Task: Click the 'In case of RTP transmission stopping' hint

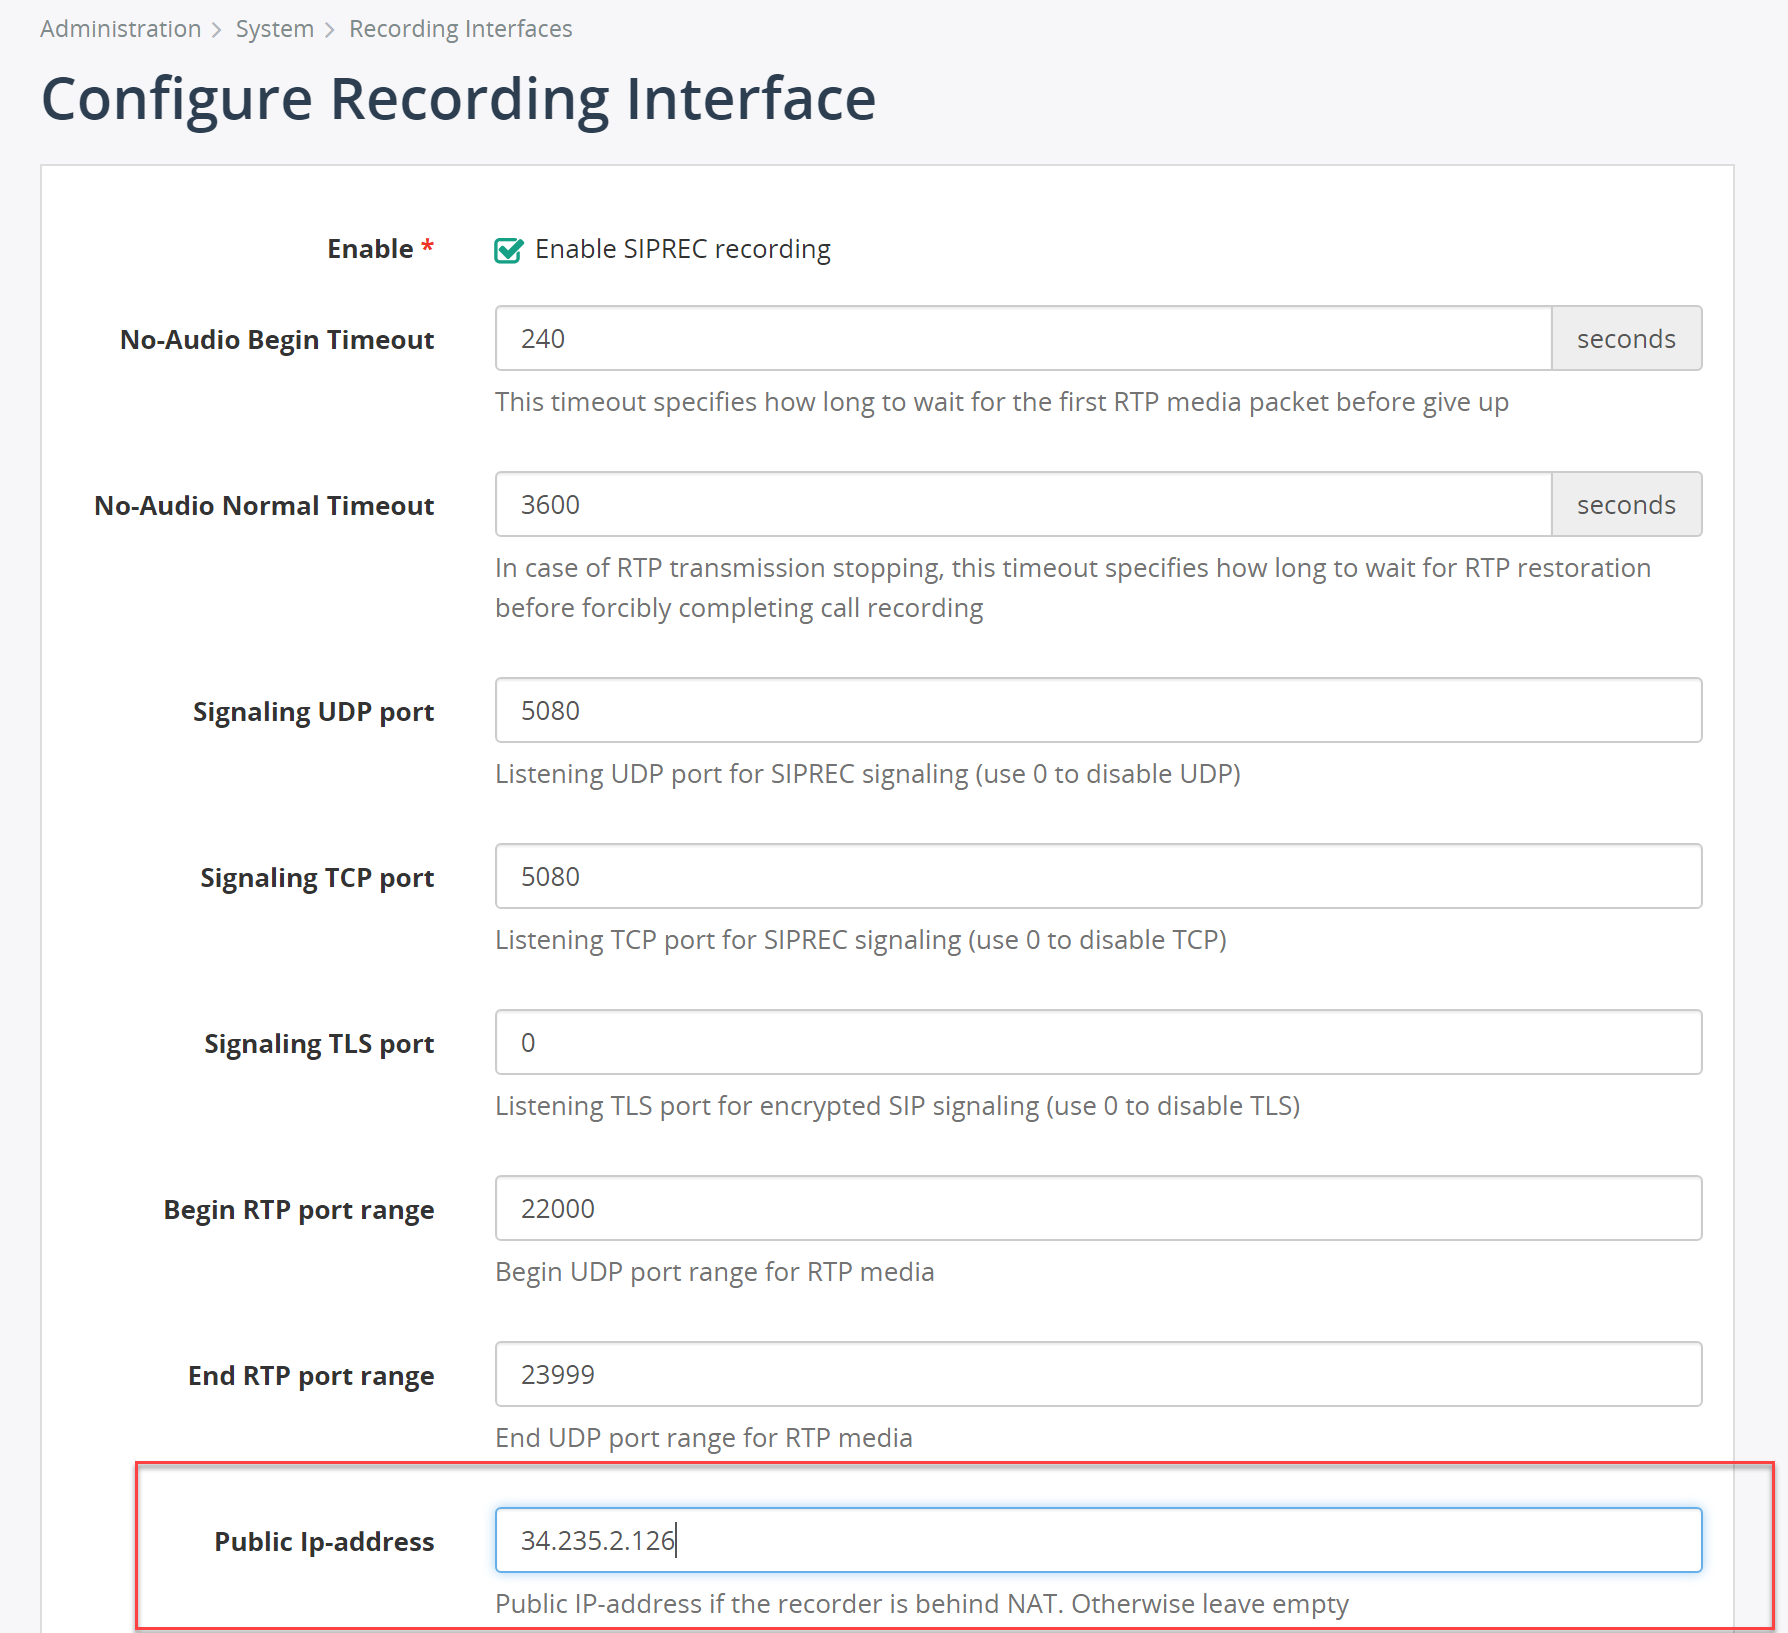Action: point(1073,588)
